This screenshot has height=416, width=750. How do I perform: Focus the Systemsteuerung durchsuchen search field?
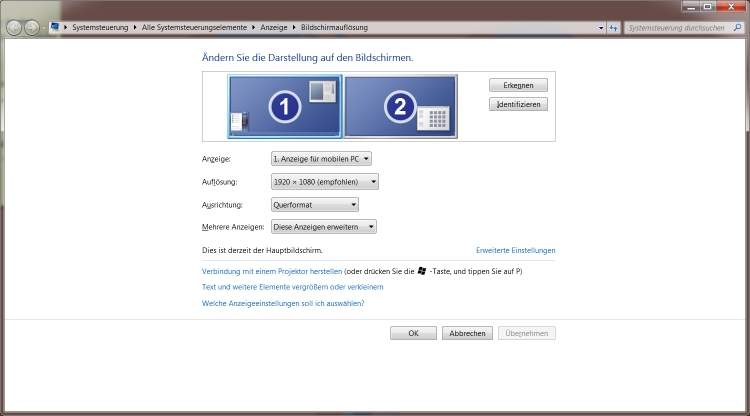(678, 28)
